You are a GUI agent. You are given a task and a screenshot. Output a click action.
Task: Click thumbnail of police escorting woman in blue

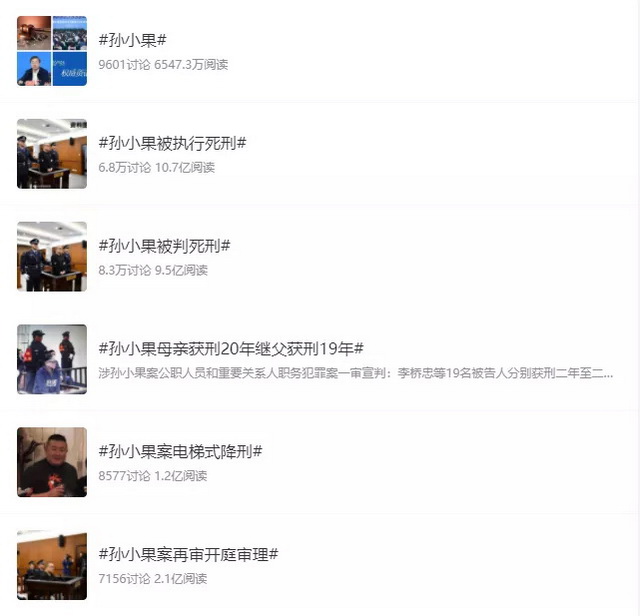click(52, 360)
